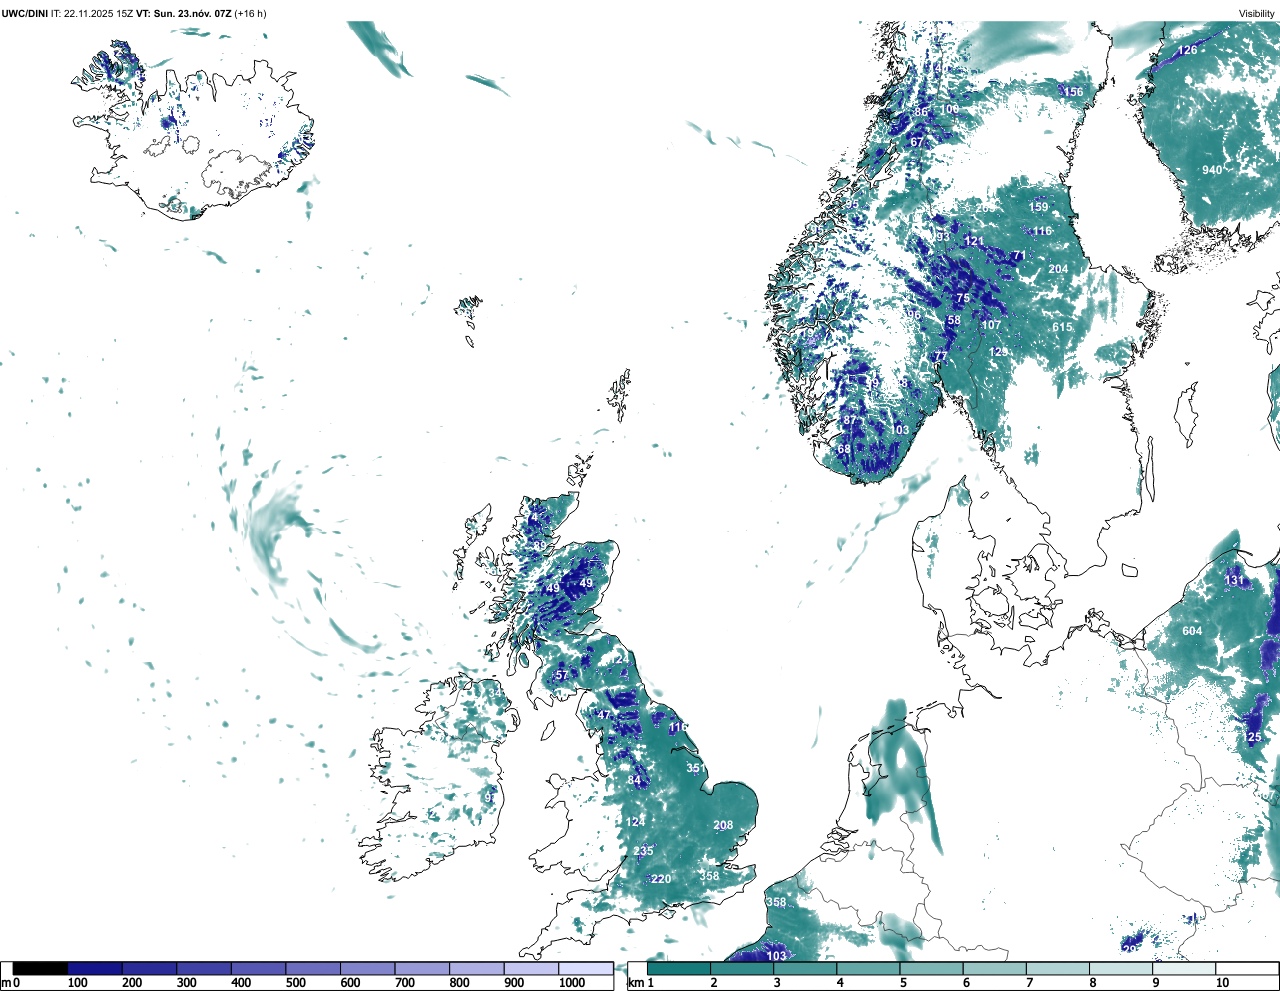Click the UWC/DINI model label
The width and height of the screenshot is (1280, 991).
pos(24,13)
